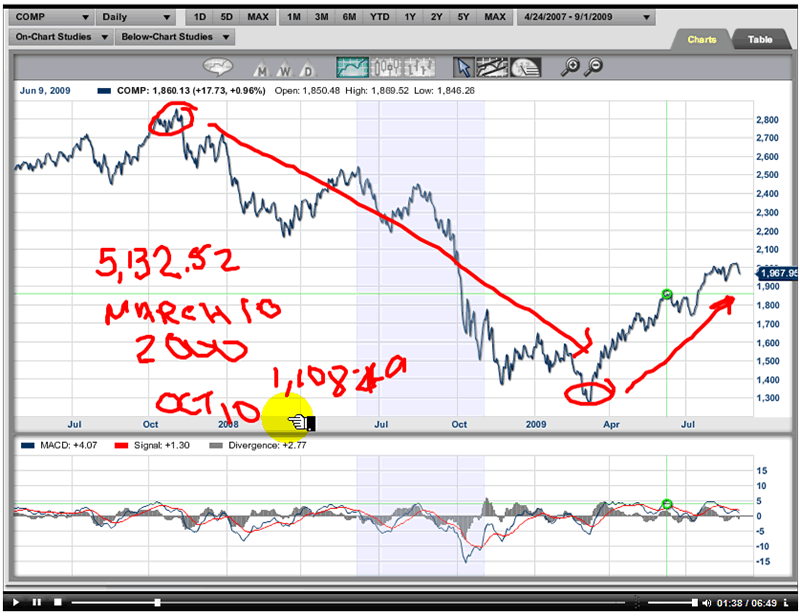Click the Signal: +1.30 legend entry

click(152, 446)
